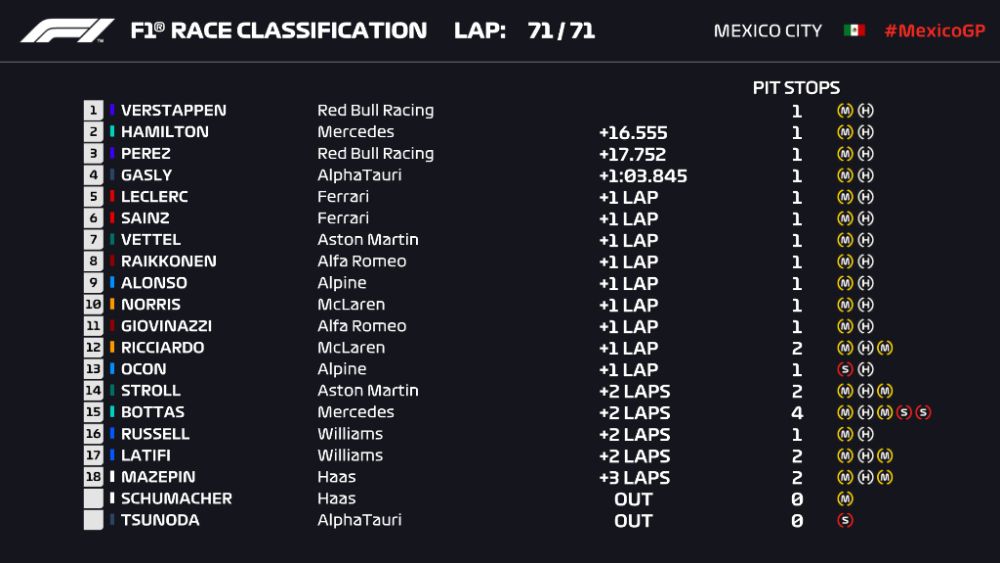This screenshot has height=563, width=1000.
Task: Click Ricciardo's third medium tyre icon
Action: (884, 348)
